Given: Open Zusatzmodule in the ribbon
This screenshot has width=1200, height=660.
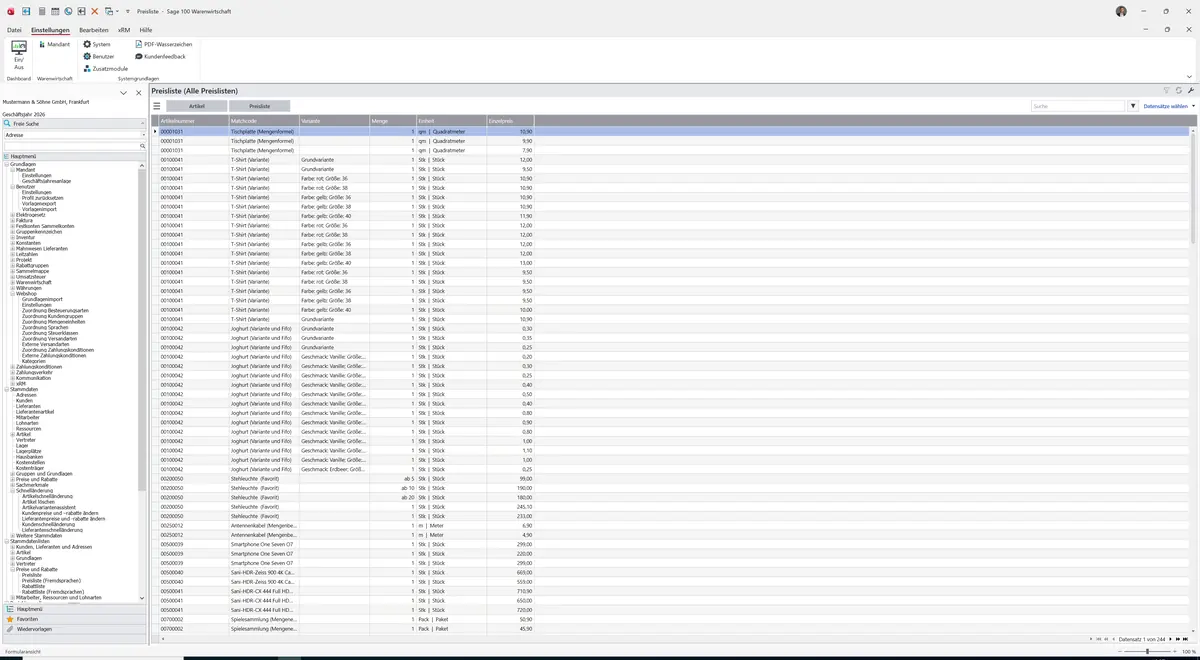Looking at the screenshot, I should (105, 68).
